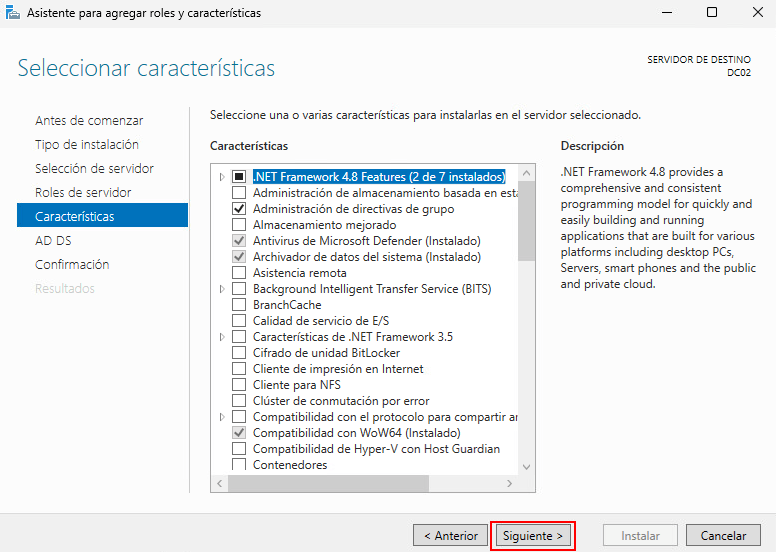Image resolution: width=776 pixels, height=552 pixels.
Task: Click the wizard icon in title bar
Action: tap(13, 13)
